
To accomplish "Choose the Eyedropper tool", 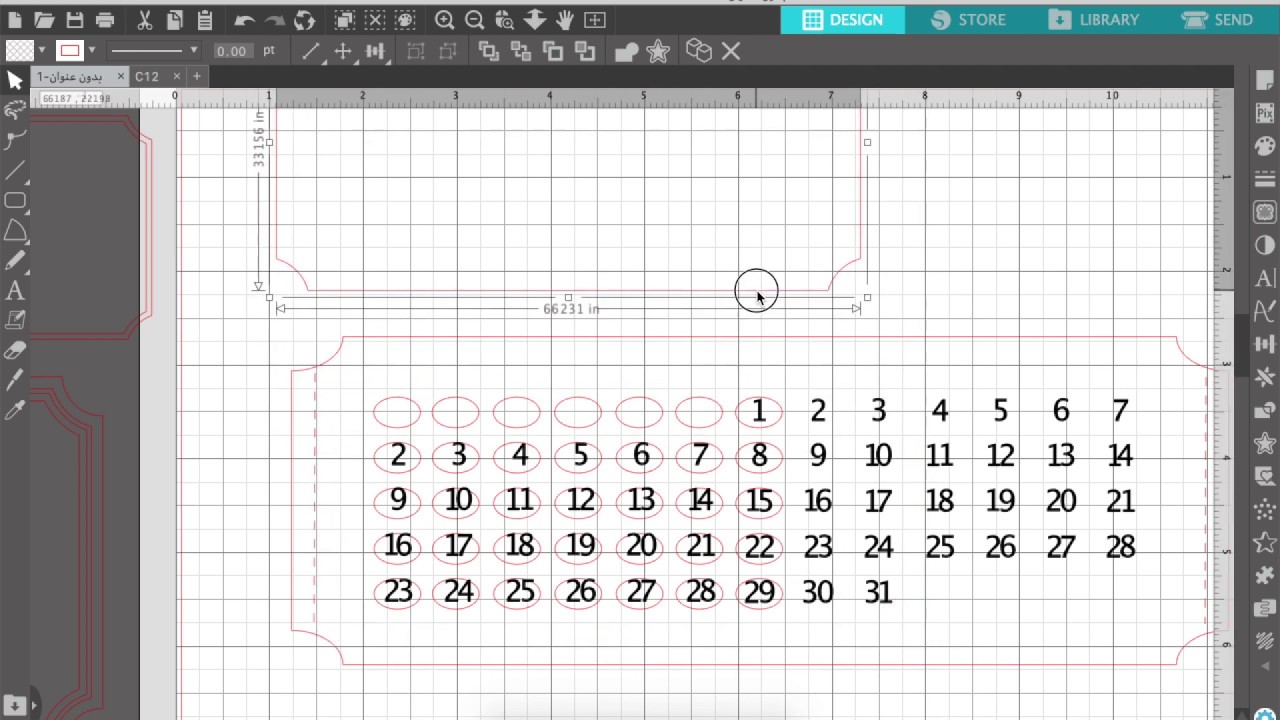I will click(x=14, y=411).
